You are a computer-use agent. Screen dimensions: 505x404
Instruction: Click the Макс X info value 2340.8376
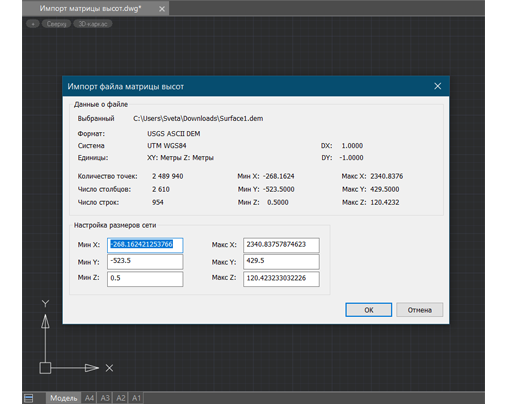[387, 176]
